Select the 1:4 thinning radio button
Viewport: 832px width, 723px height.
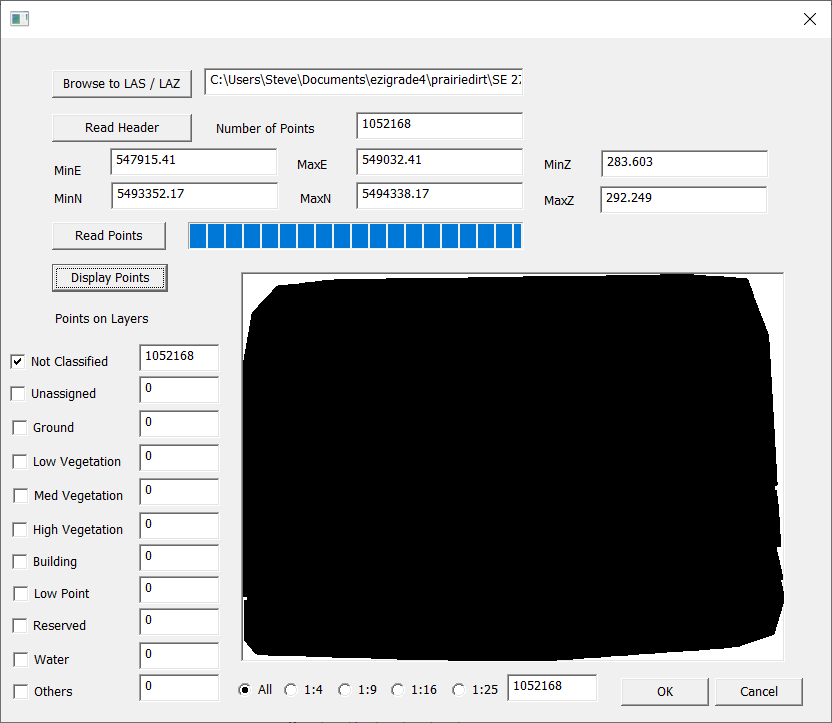click(291, 690)
